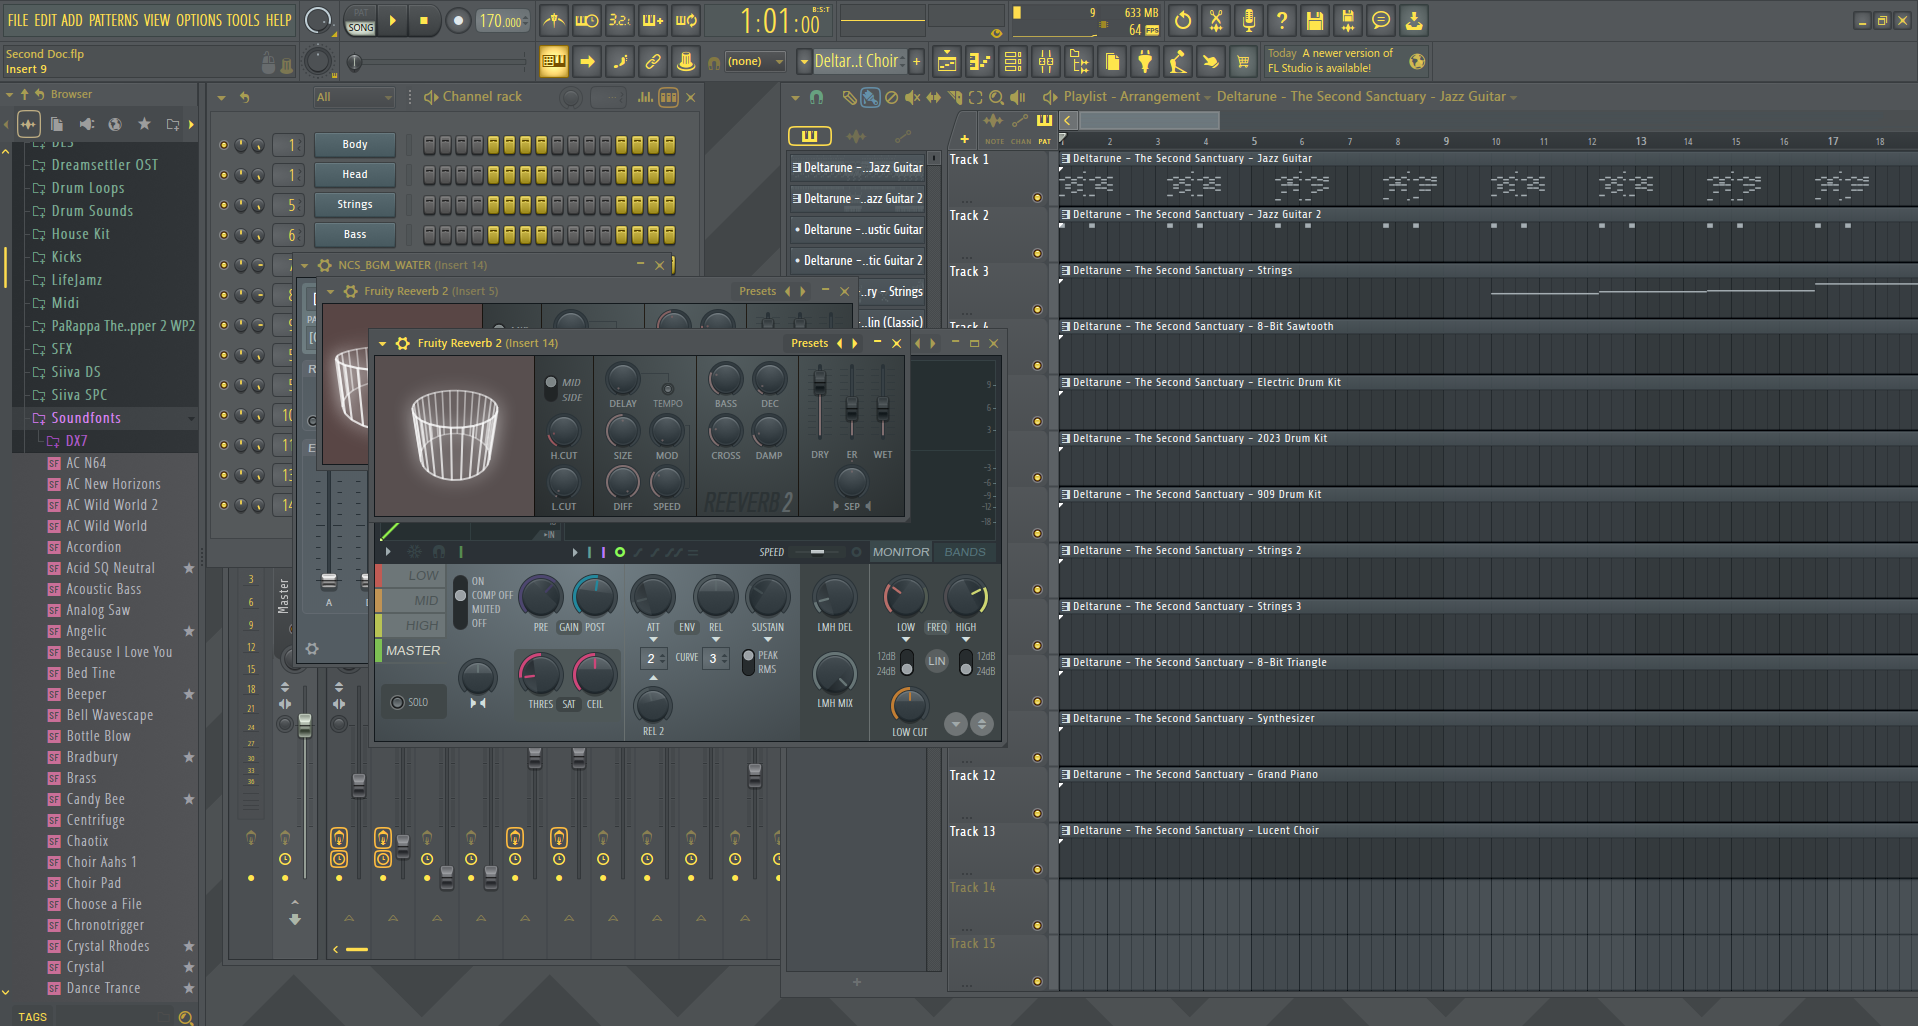Viewport: 1918px width, 1026px height.
Task: Select the Slice tool in Playlist
Action: pos(954,97)
